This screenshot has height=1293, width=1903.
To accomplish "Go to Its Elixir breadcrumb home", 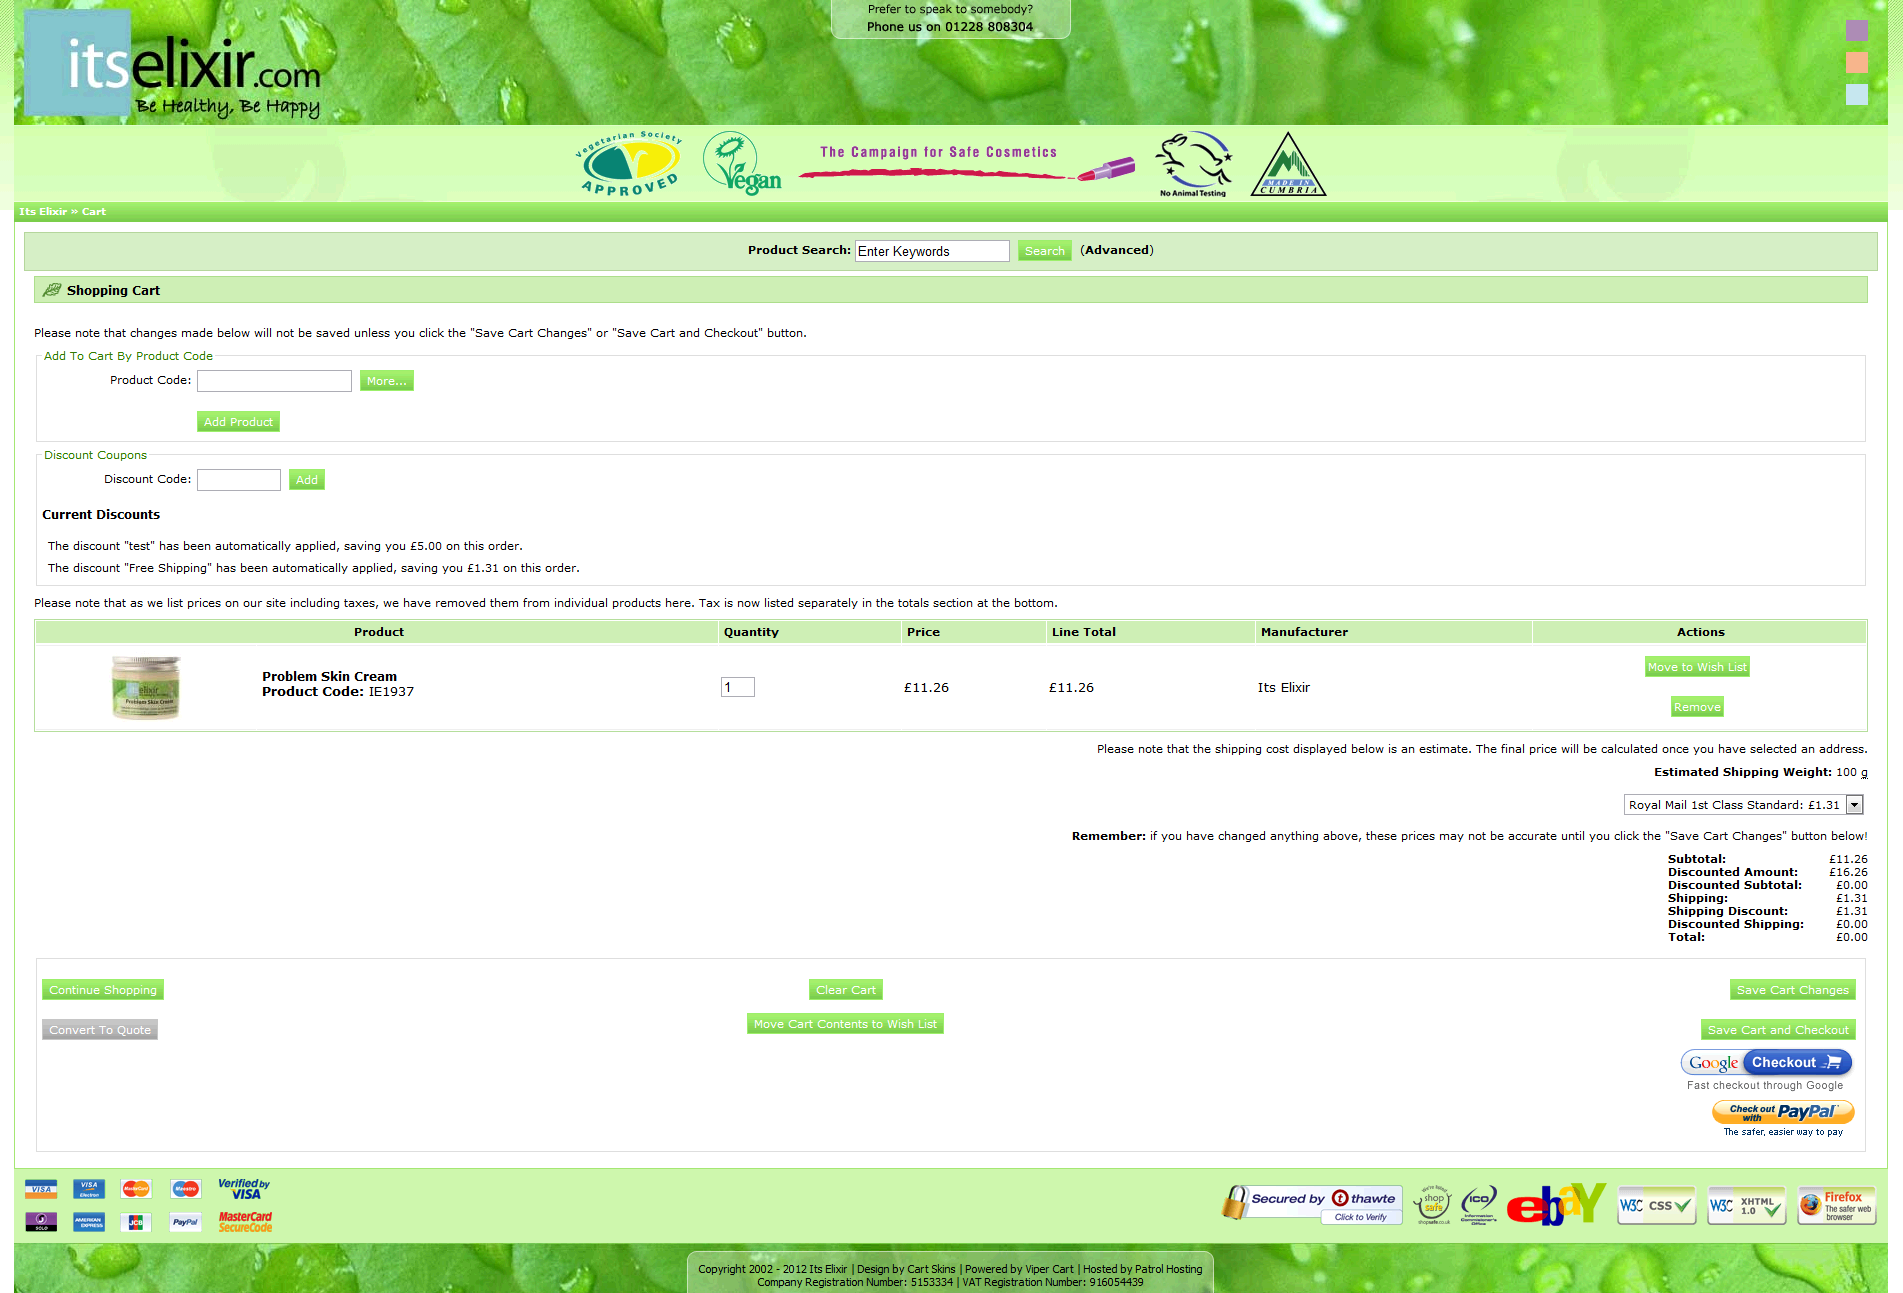I will click(x=42, y=212).
